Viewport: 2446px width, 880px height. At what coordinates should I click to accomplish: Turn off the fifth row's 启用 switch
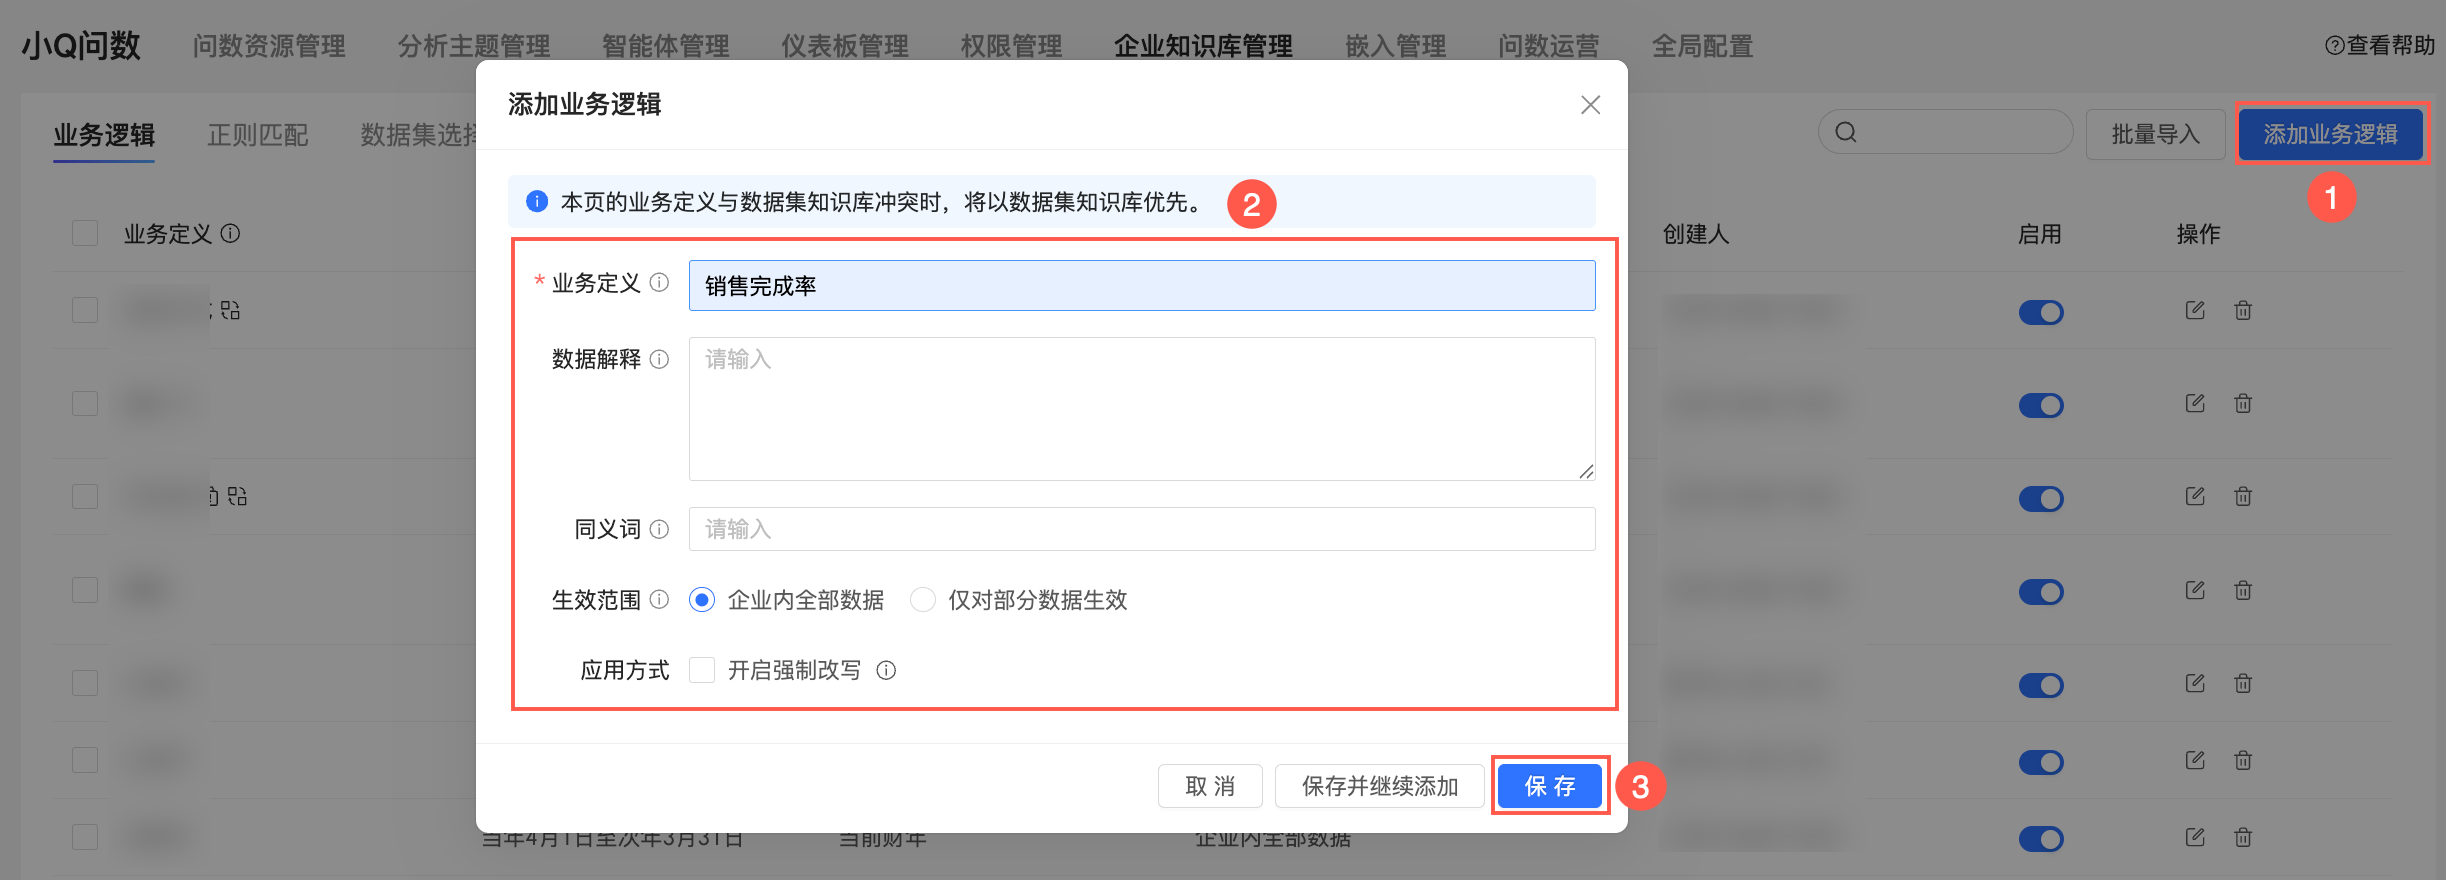(x=2041, y=685)
